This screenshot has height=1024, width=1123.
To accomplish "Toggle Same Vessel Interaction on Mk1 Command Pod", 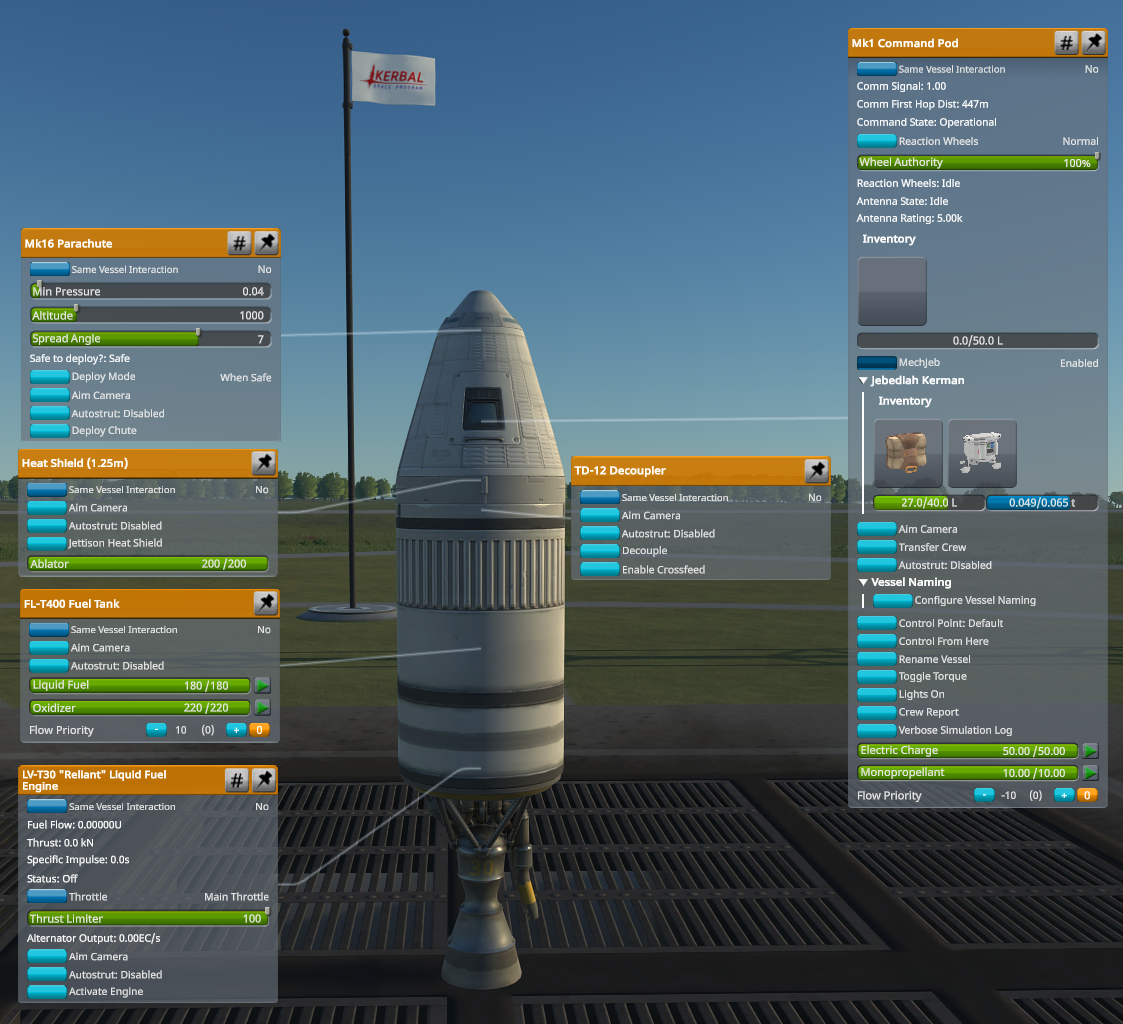I will coord(877,69).
